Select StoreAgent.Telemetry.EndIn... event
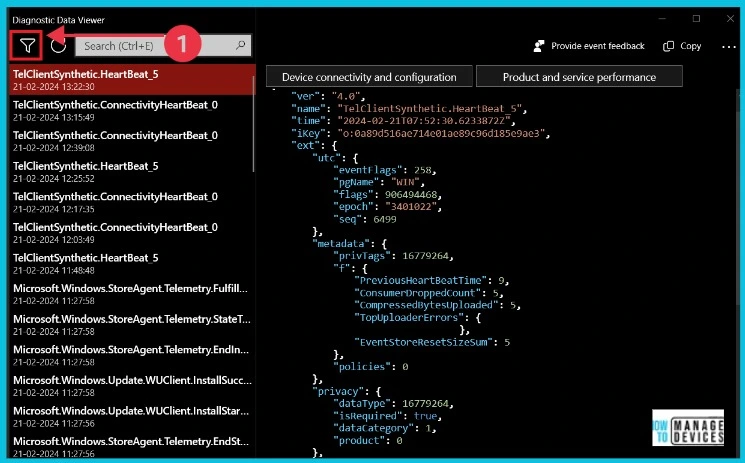This screenshot has height=463, width=745. [x=132, y=355]
